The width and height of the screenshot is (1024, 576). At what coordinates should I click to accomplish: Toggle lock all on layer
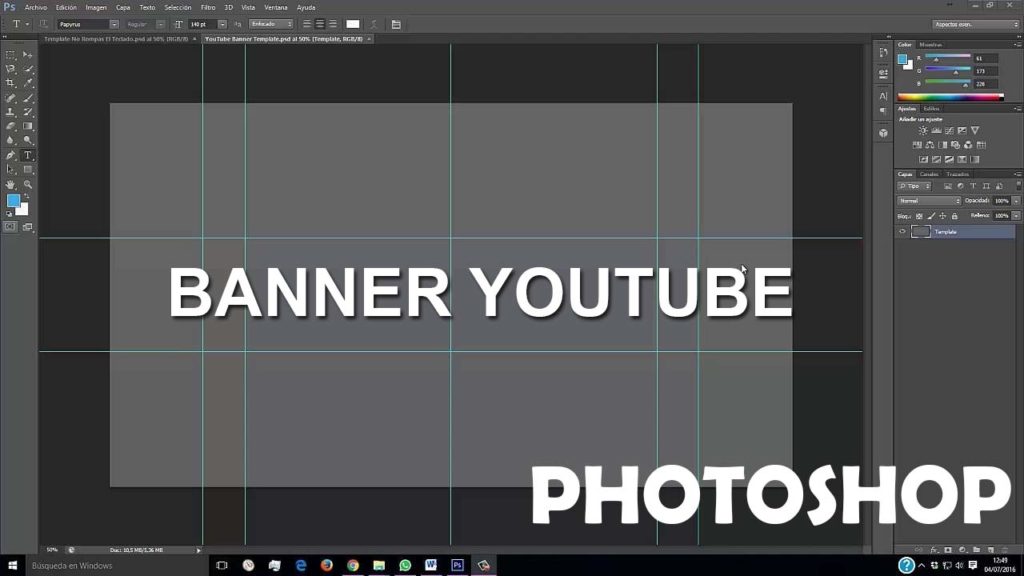coord(955,216)
